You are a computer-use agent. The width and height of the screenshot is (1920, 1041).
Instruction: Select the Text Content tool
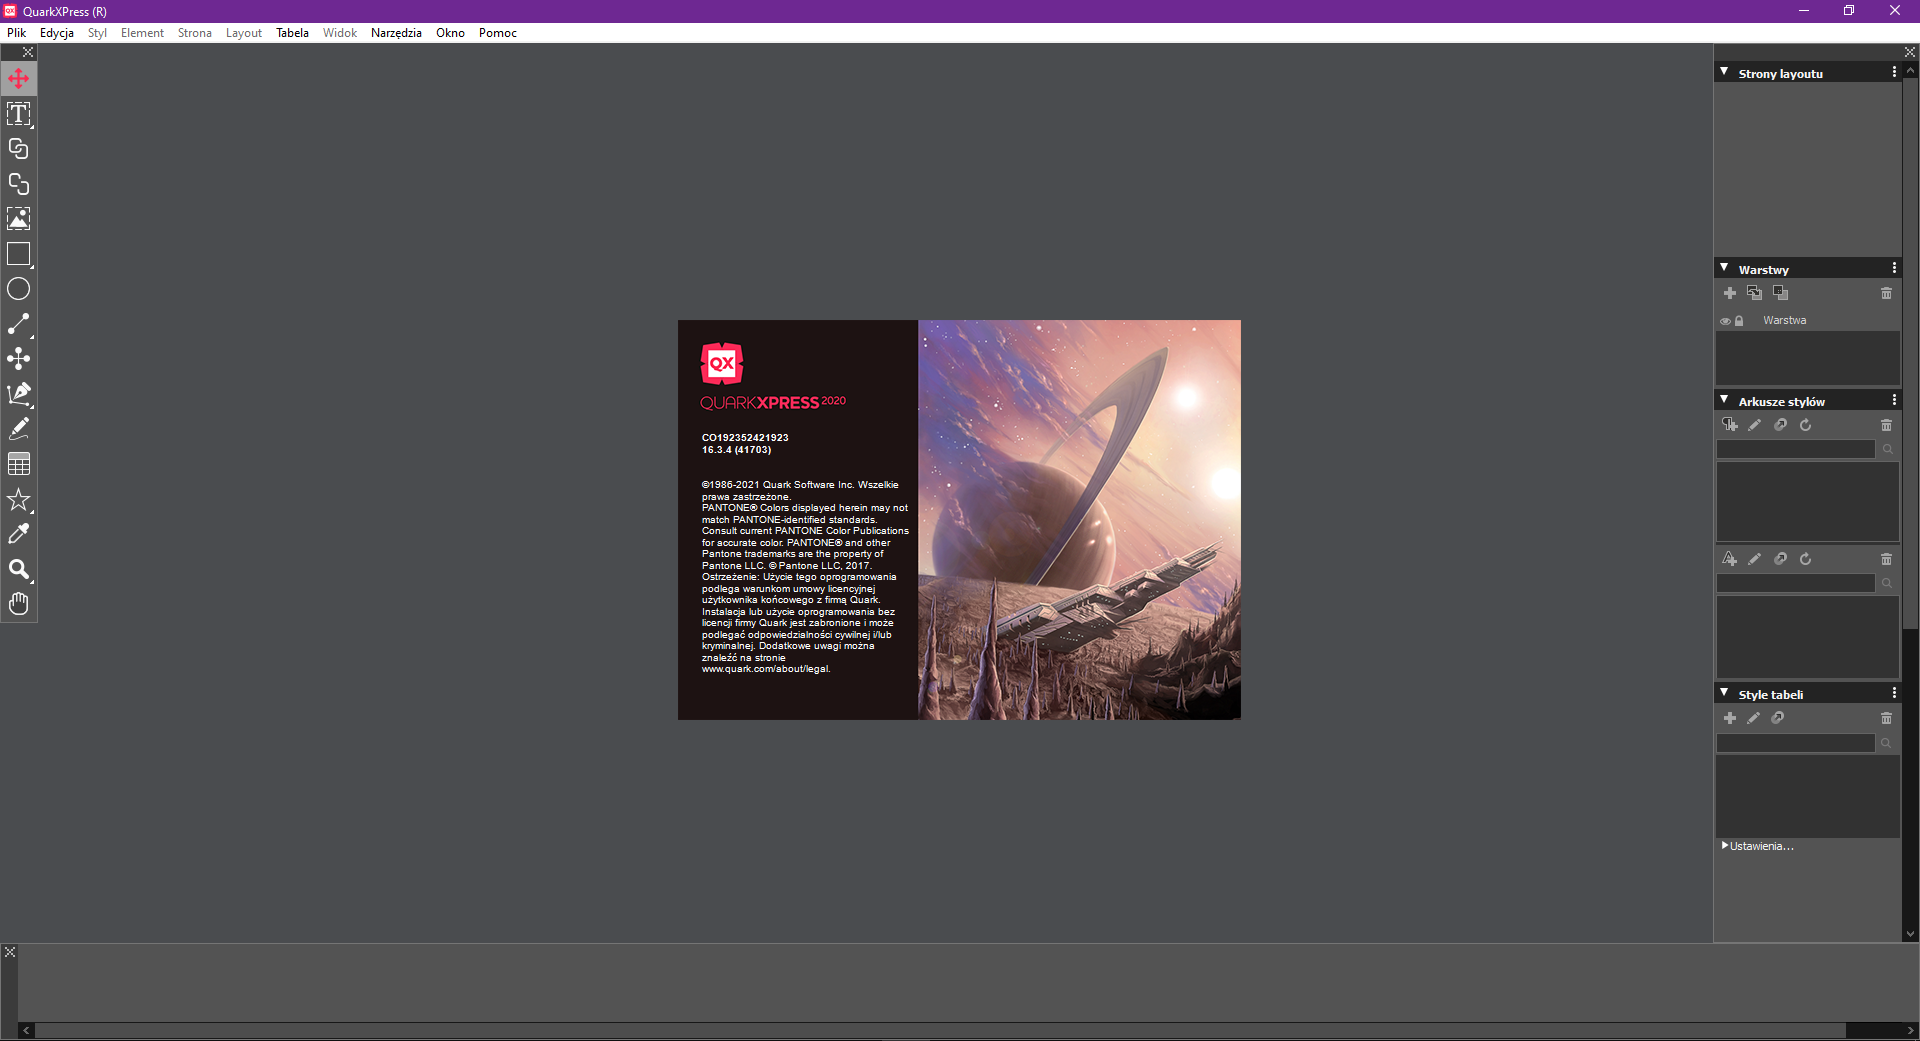pos(19,114)
